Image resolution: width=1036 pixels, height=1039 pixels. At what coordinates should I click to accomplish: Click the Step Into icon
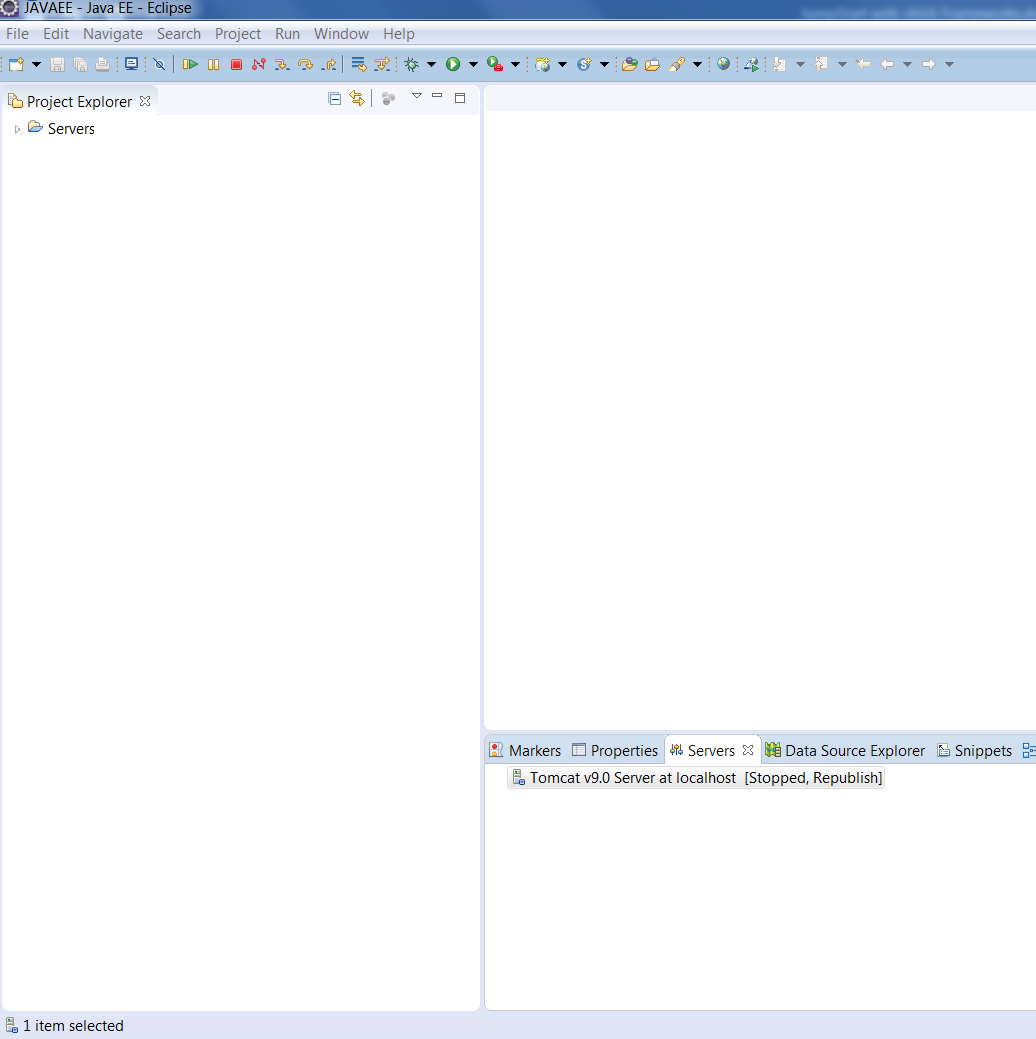[282, 64]
